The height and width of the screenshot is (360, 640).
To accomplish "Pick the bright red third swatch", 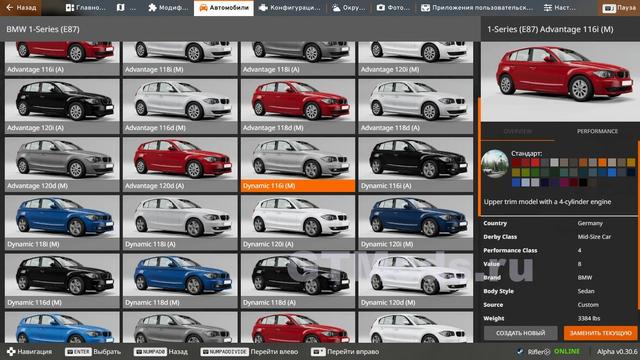I will click(x=535, y=162).
